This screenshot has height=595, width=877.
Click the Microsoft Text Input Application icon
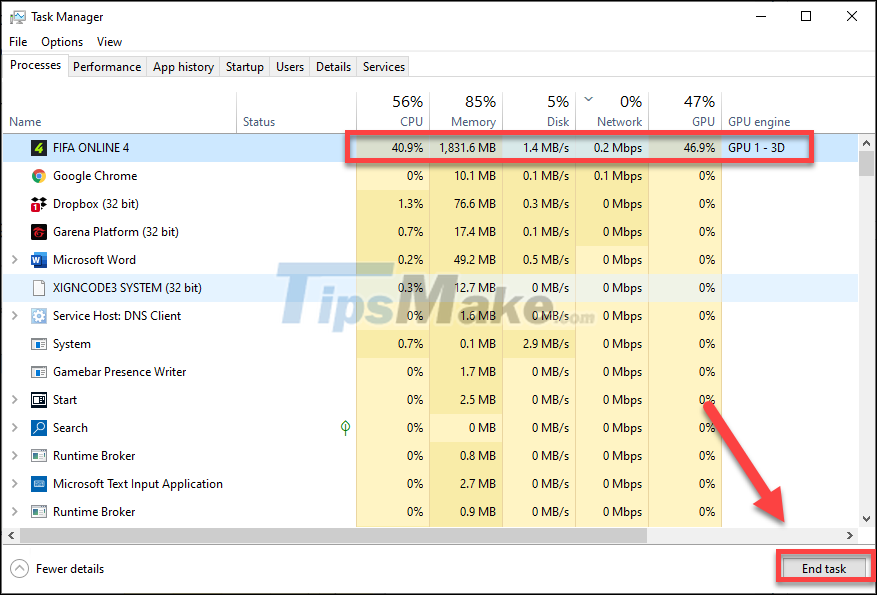click(37, 483)
